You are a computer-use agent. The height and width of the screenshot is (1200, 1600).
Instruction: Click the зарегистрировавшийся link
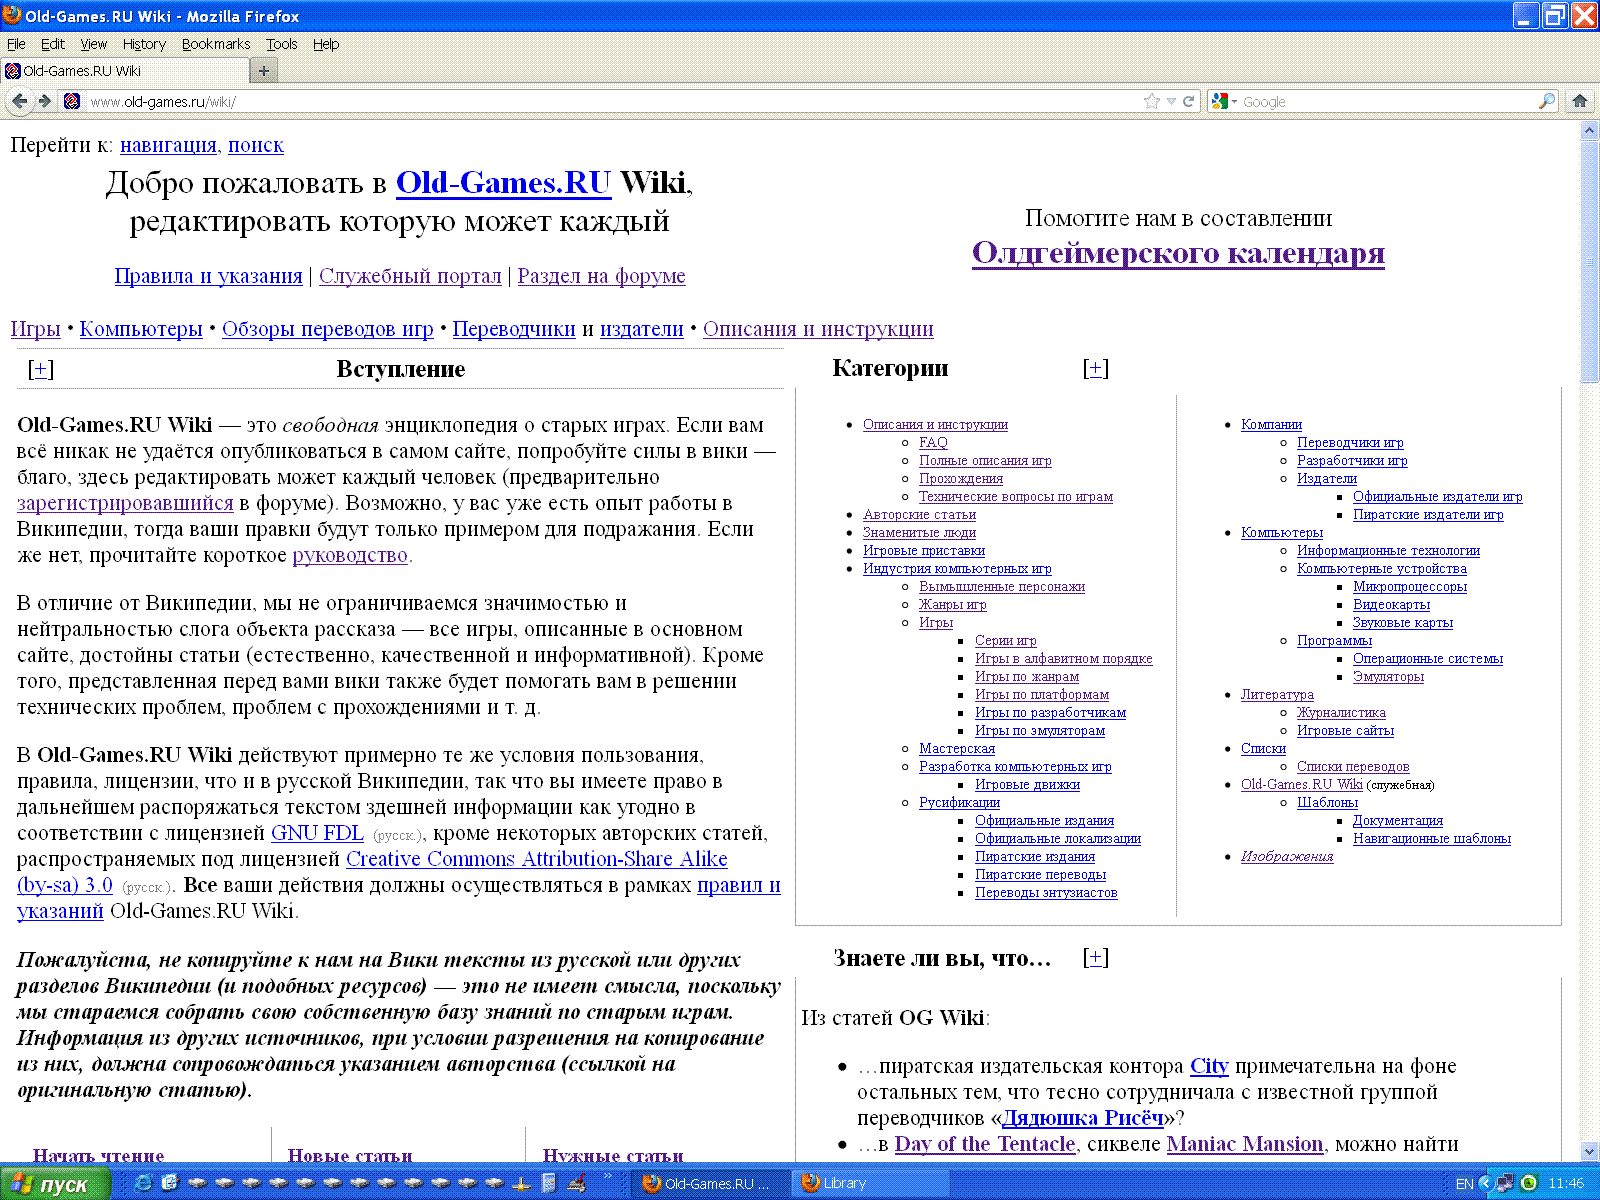point(125,503)
